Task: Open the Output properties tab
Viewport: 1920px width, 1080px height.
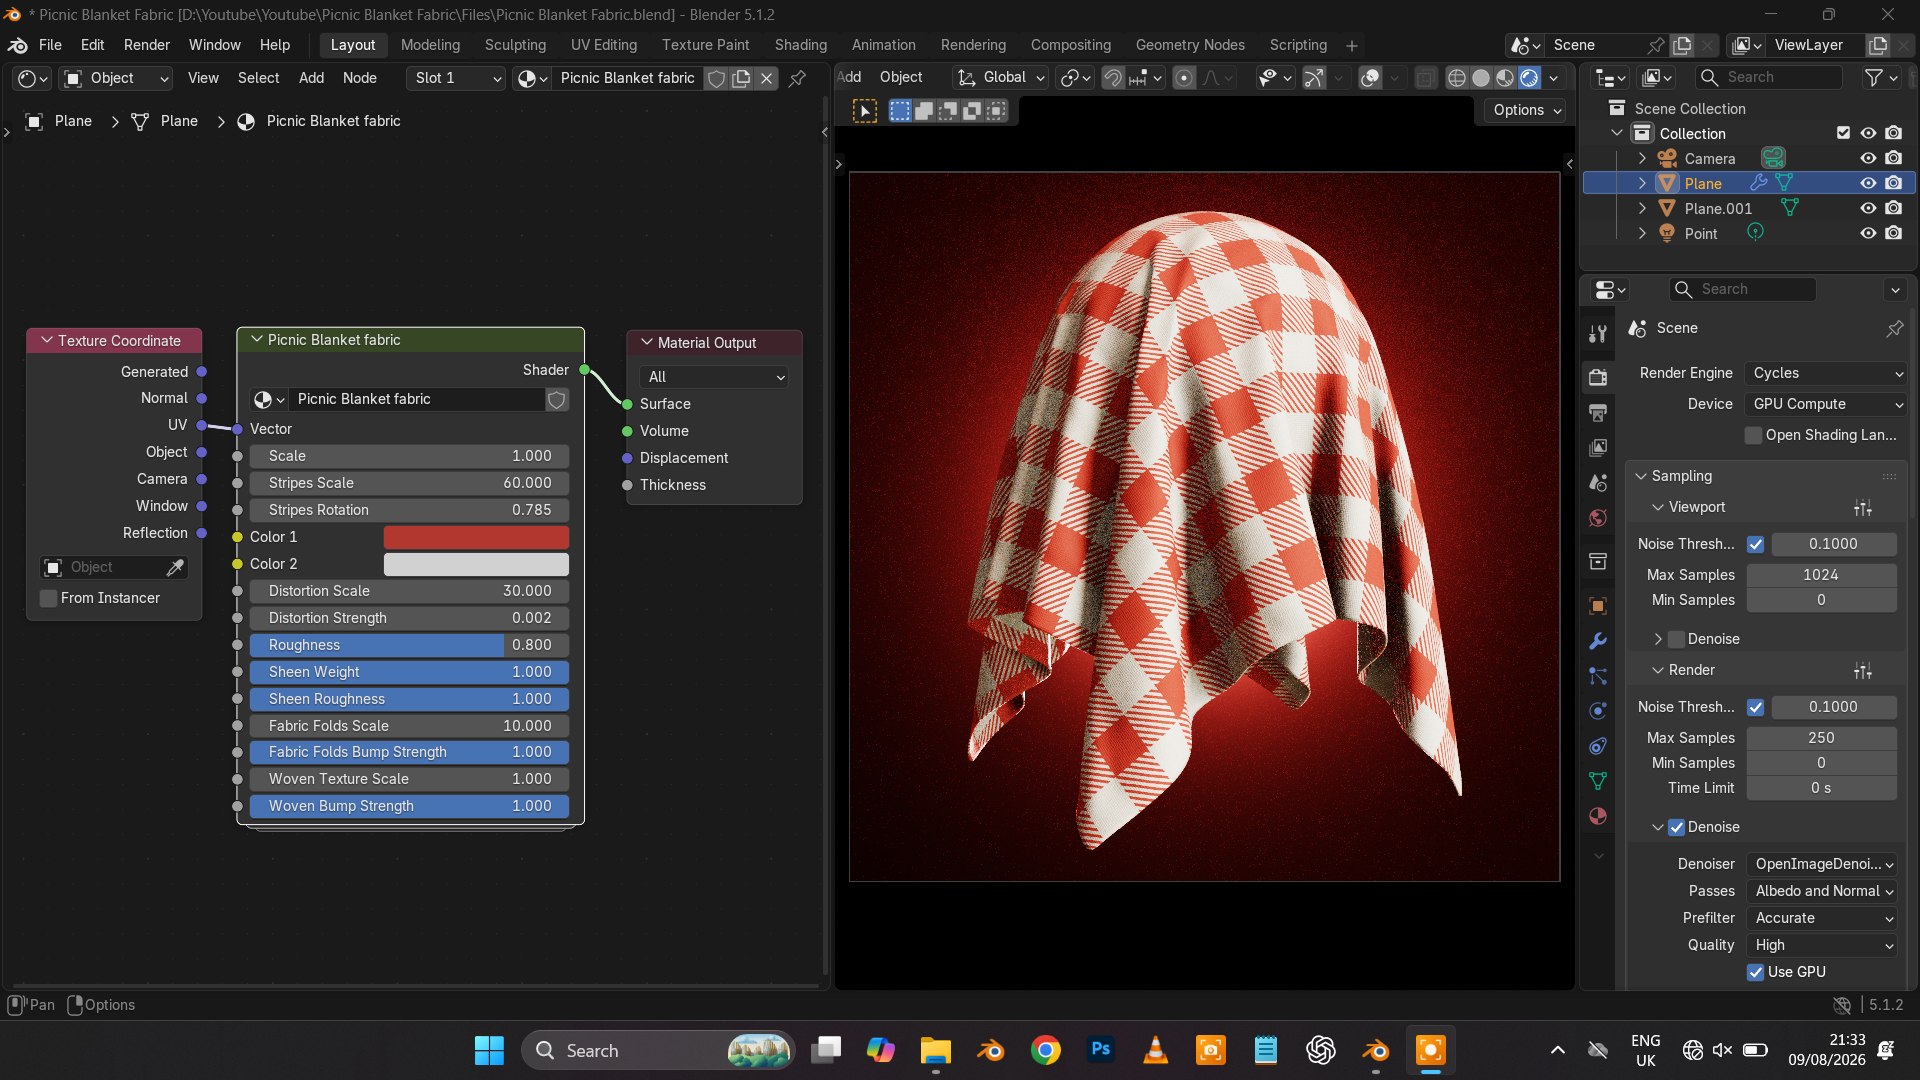Action: click(x=1598, y=412)
